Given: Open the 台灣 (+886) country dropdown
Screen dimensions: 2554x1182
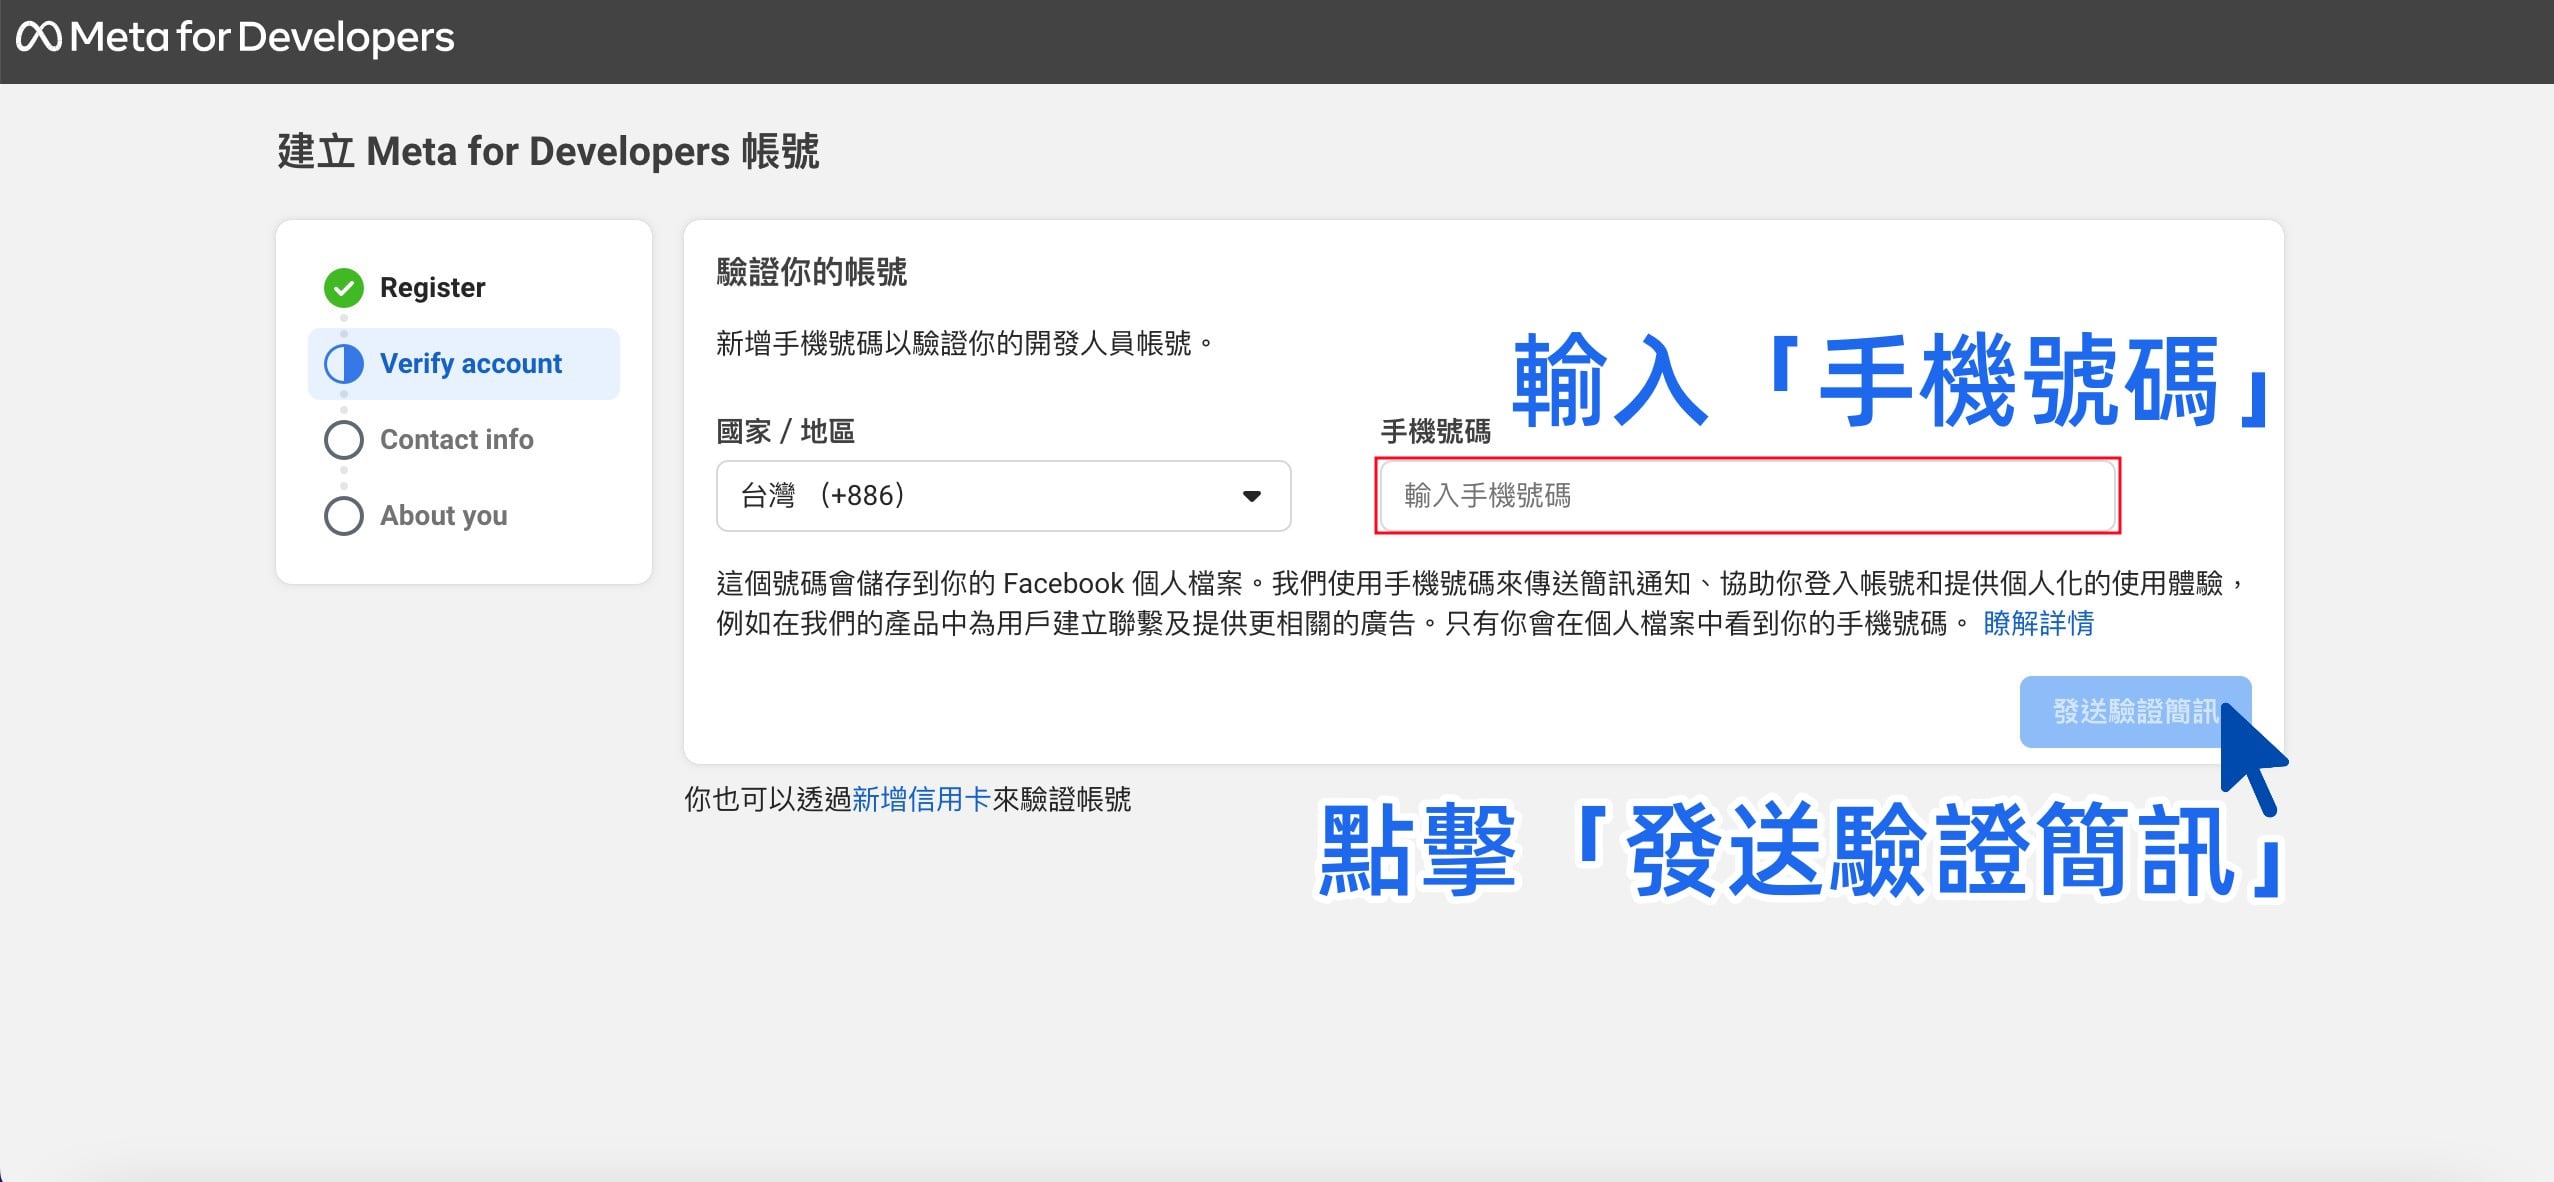Looking at the screenshot, I should (x=1003, y=496).
